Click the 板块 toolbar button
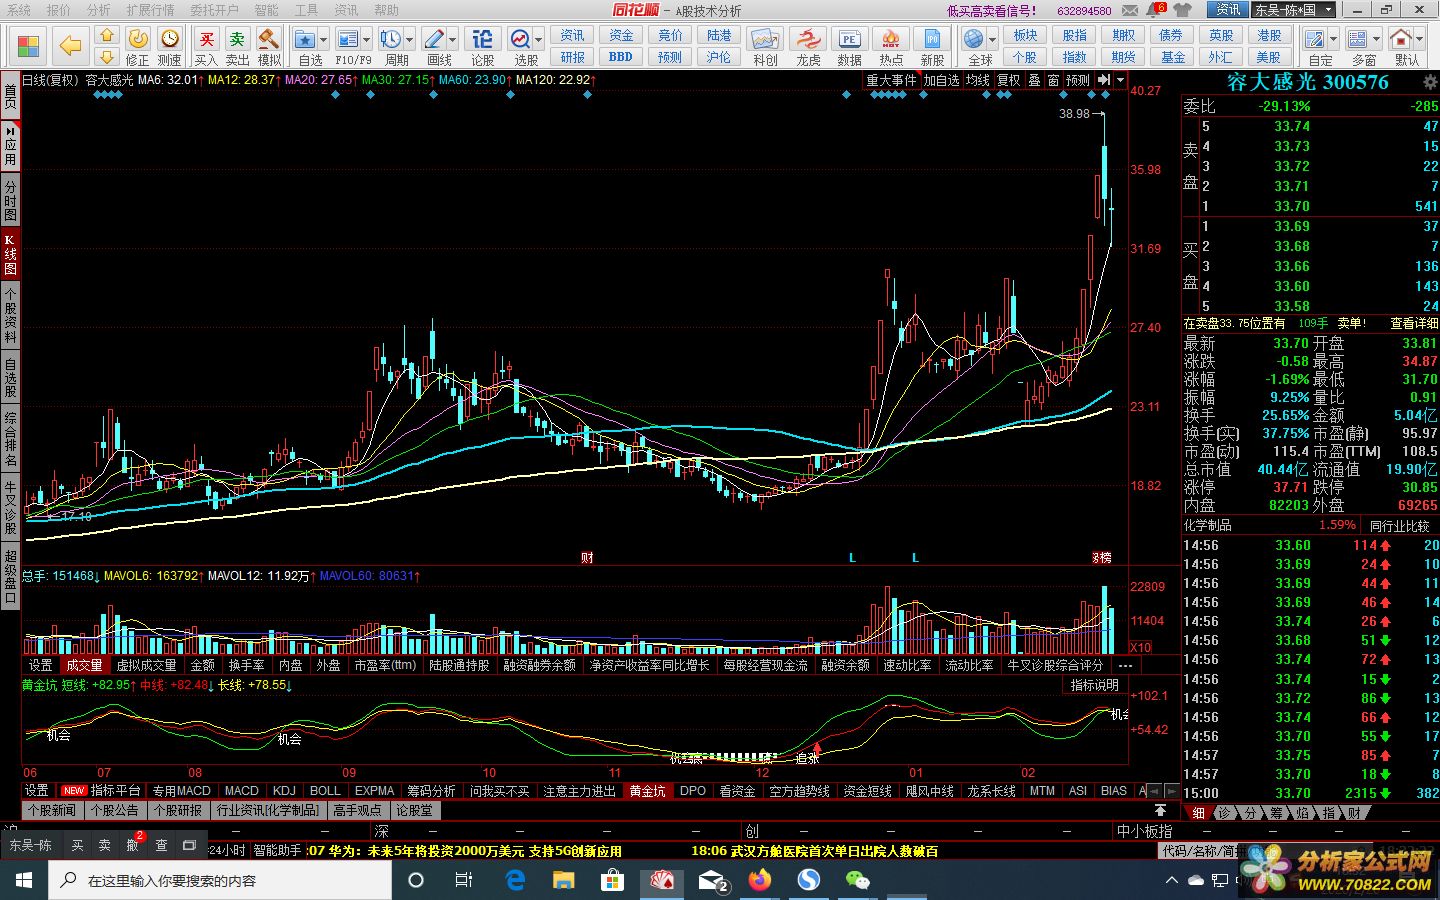Viewport: 1440px width, 900px height. [1025, 35]
